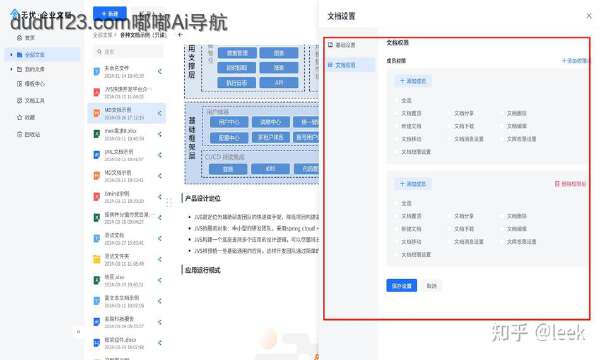
Task: Tick the first group's select-all checkbox
Action: (x=396, y=100)
